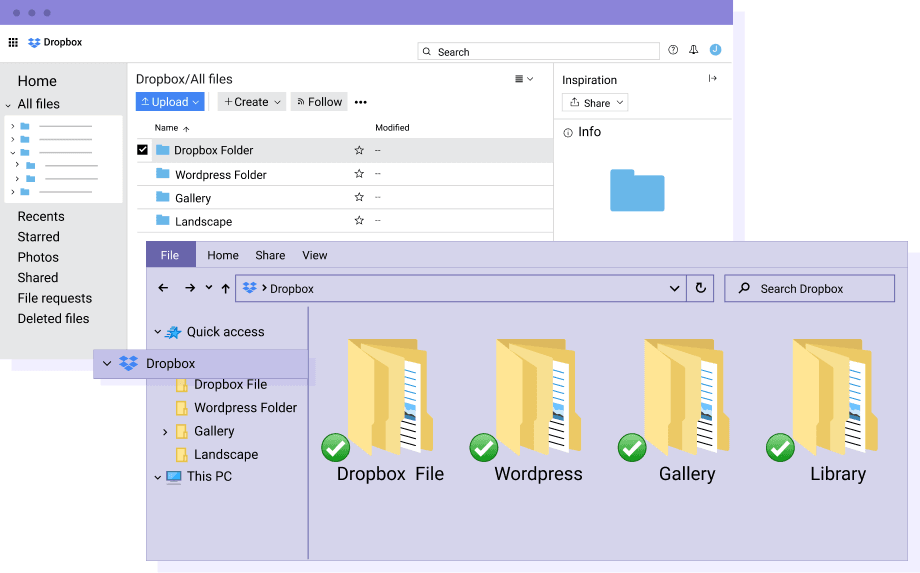Viewport: 920px width, 573px height.
Task: Open the Create dropdown menu
Action: pos(251,102)
